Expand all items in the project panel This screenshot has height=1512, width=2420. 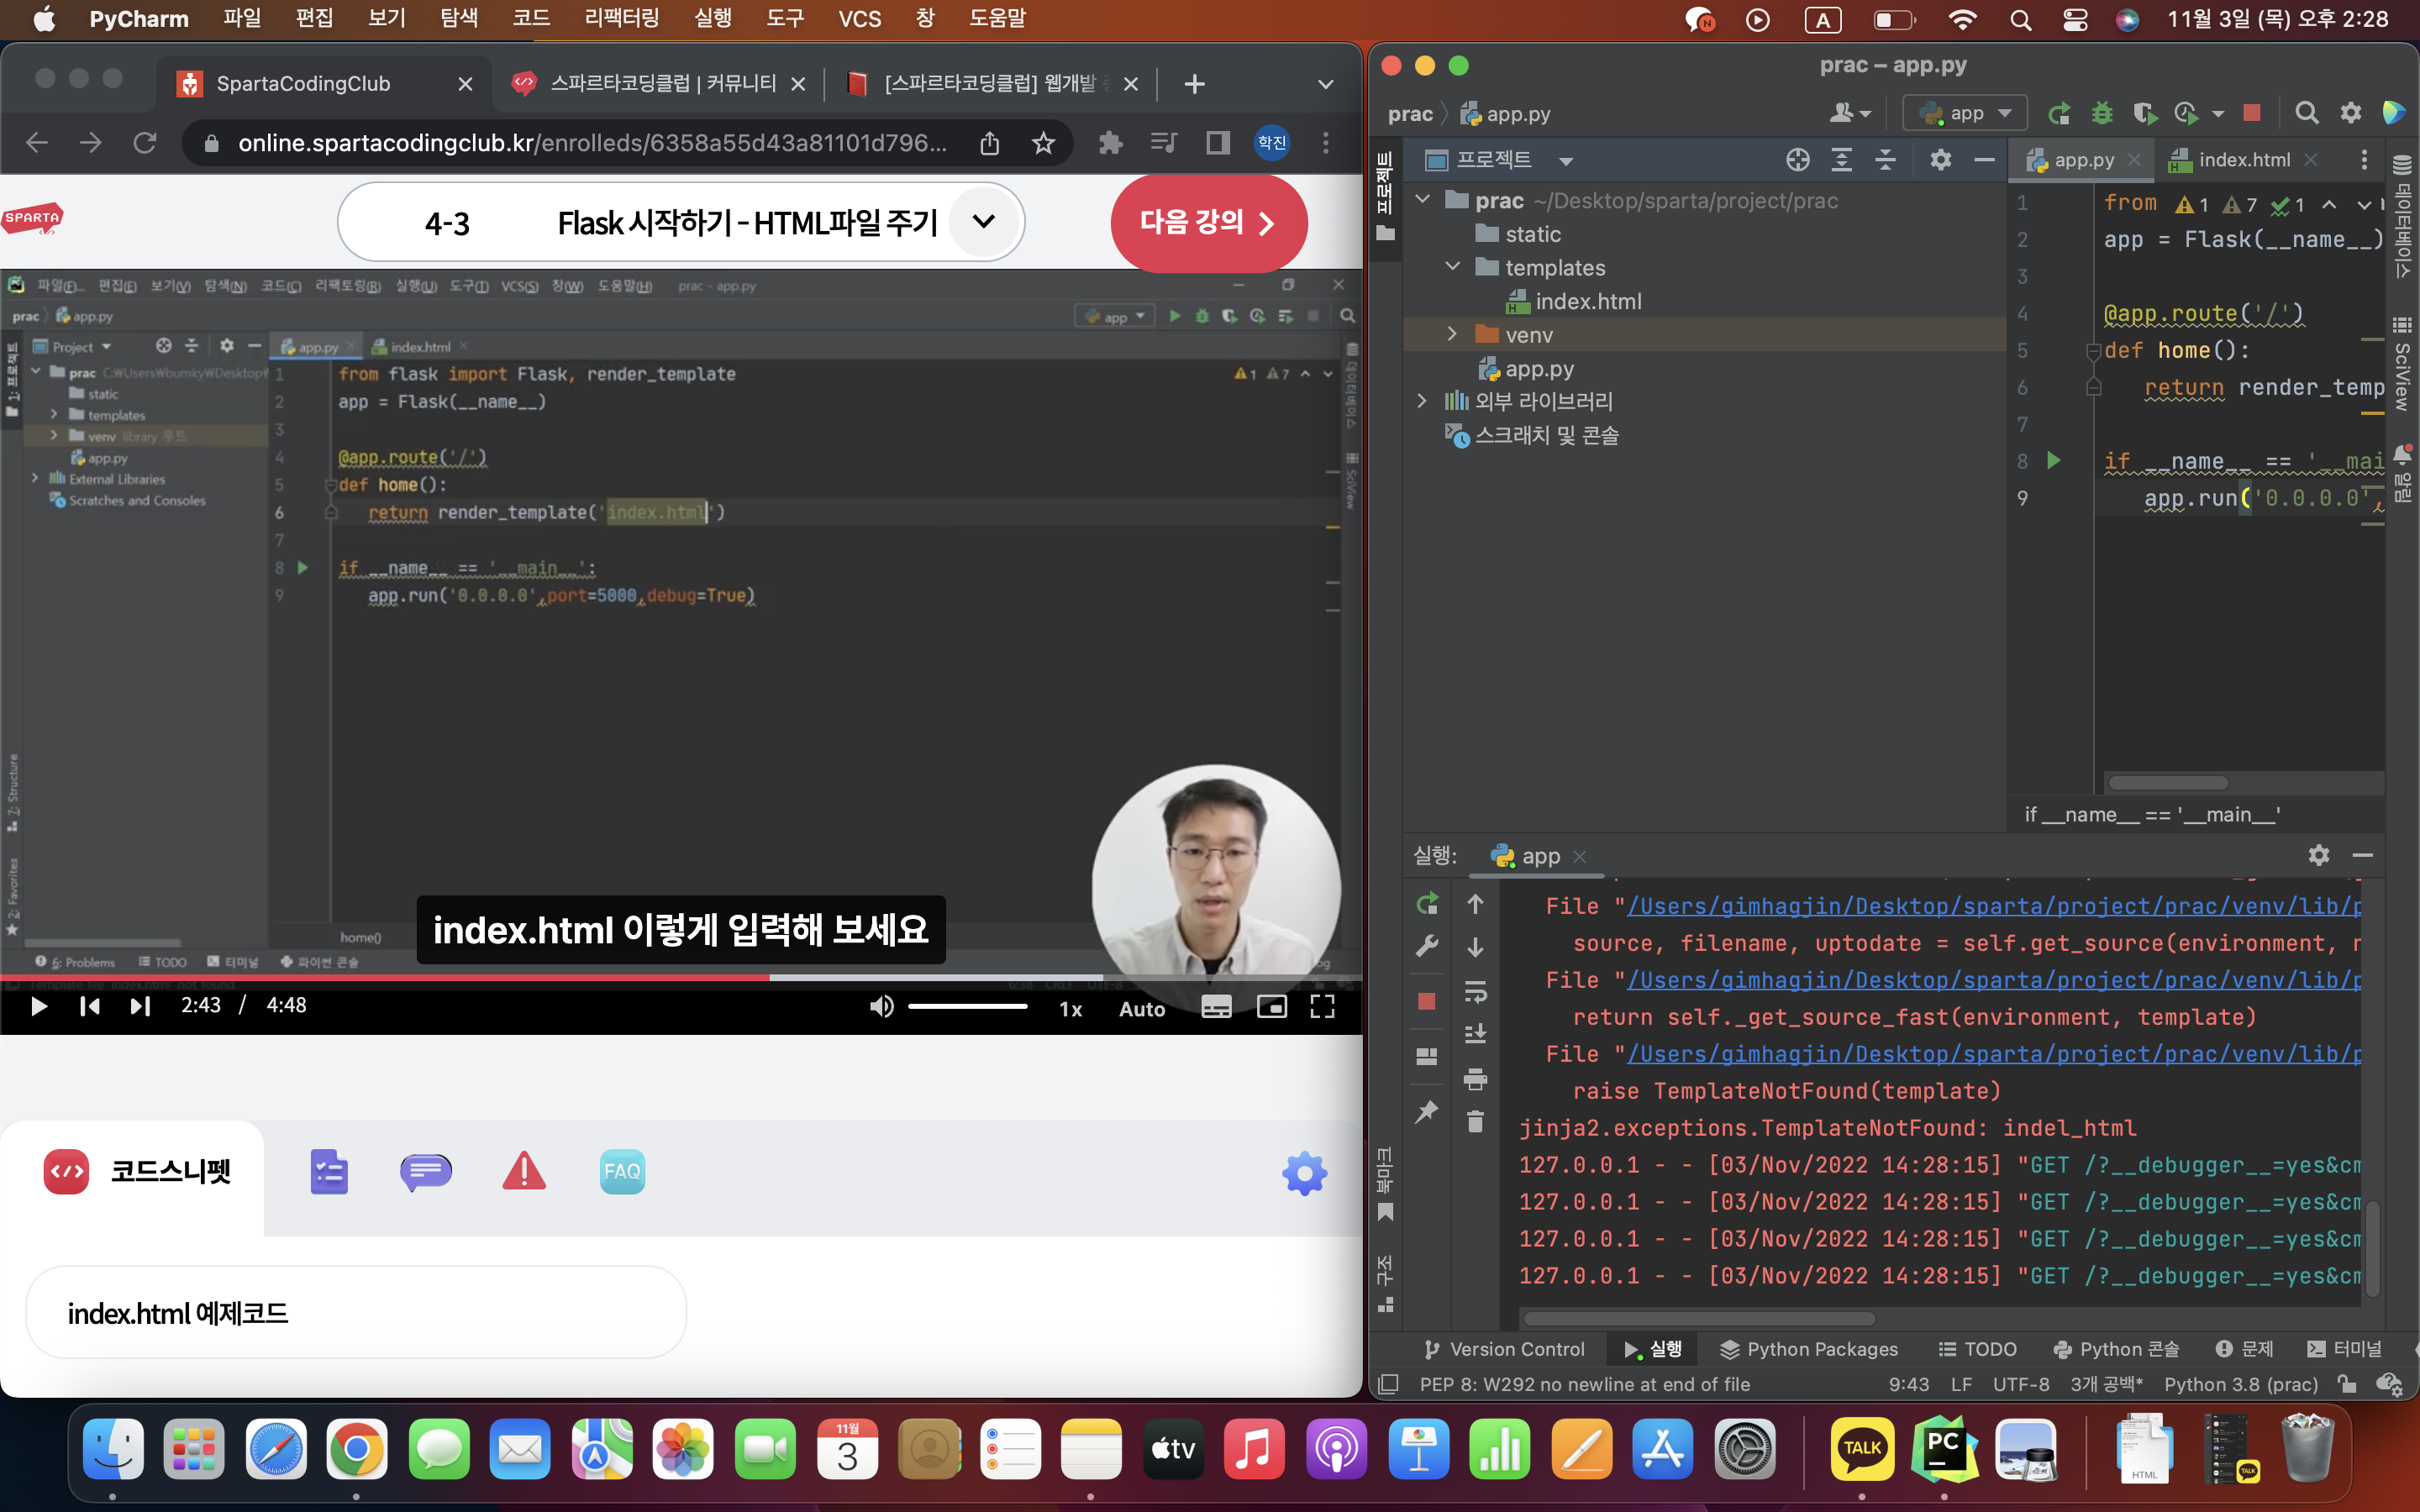(1841, 160)
